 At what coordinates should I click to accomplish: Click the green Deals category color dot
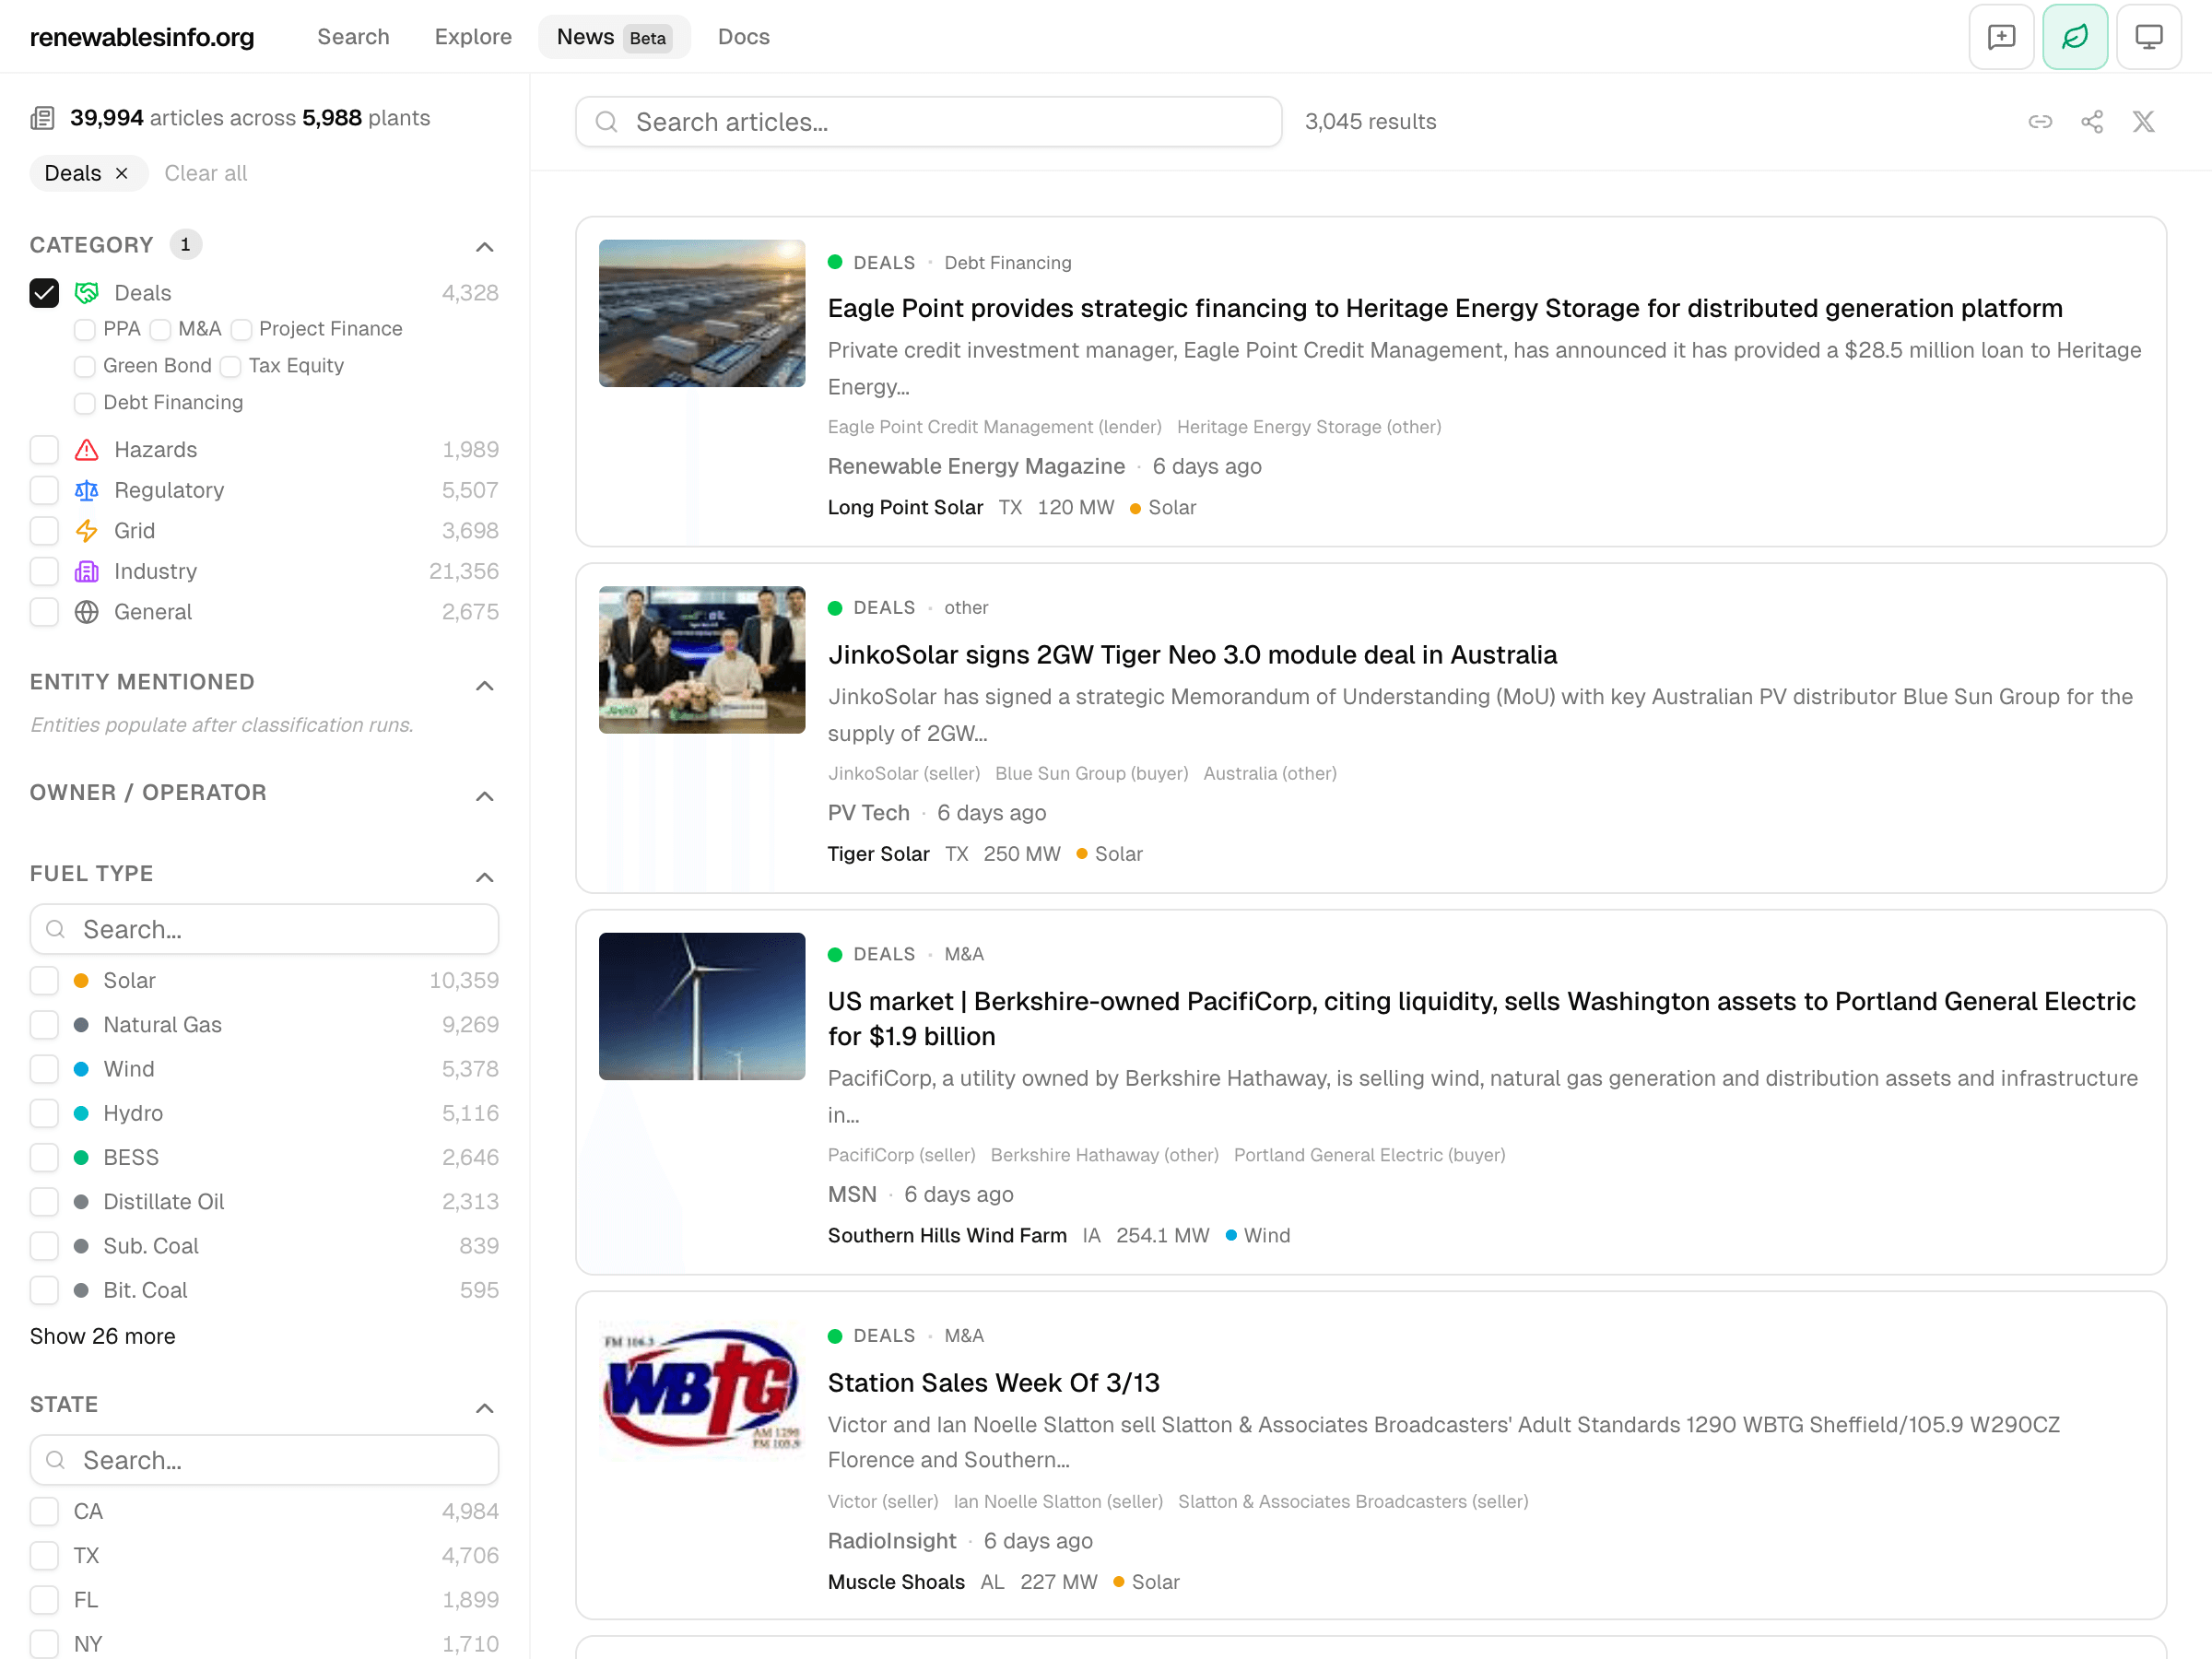click(x=835, y=262)
